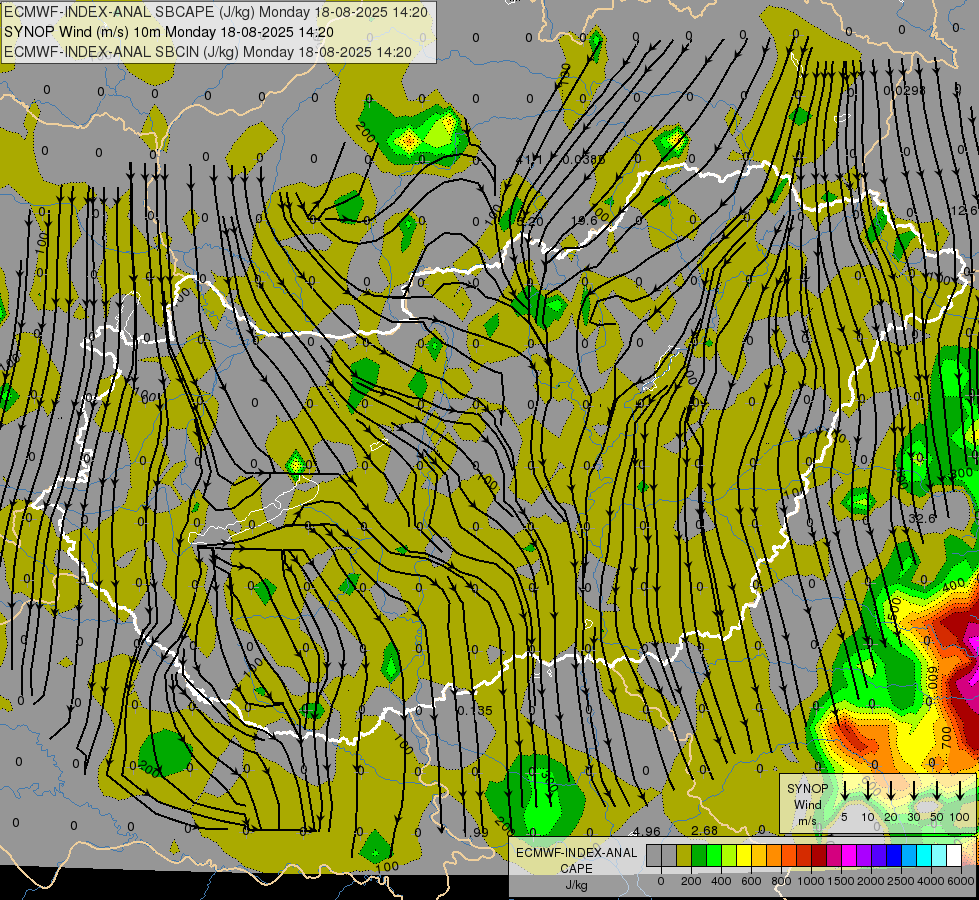Click the 20 m/s wind arrow in legend
The image size is (979, 900).
click(890, 791)
